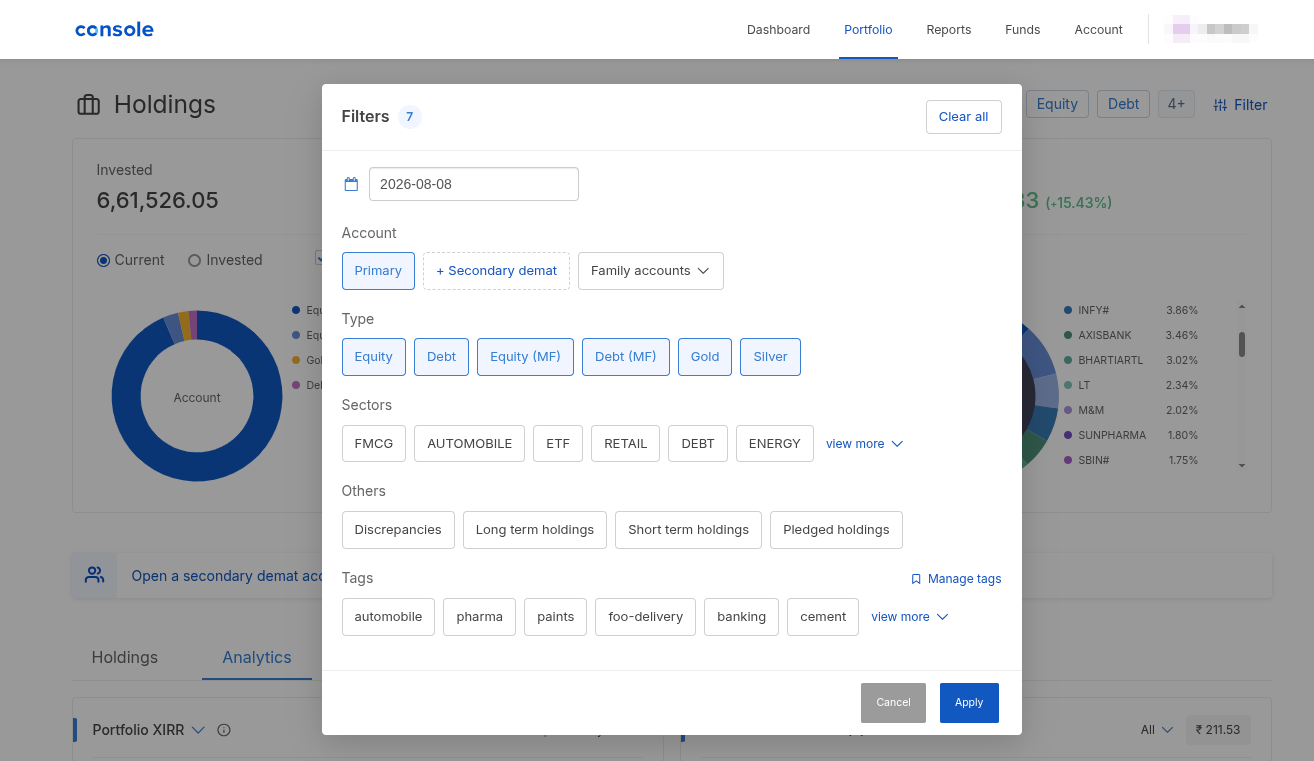Click the Clear all button
This screenshot has height=761, width=1314.
964,117
